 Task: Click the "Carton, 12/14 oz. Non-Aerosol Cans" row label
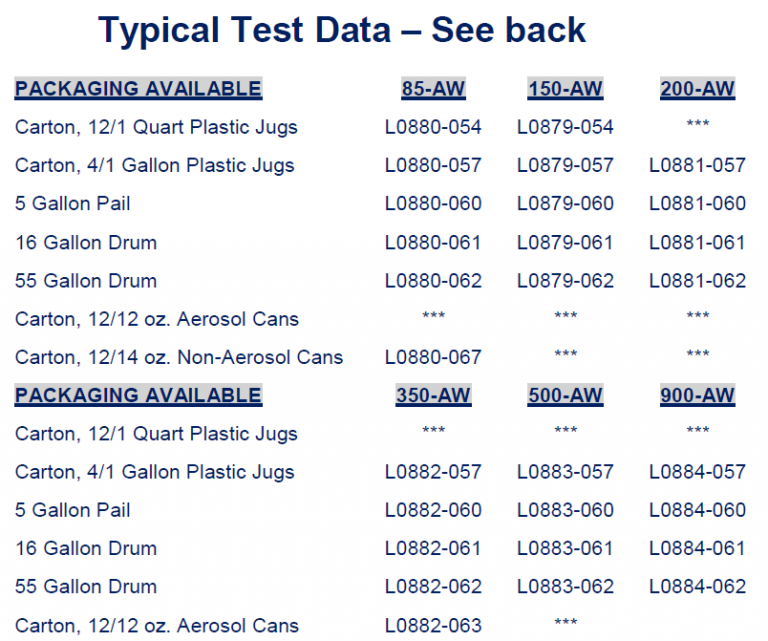coord(179,357)
